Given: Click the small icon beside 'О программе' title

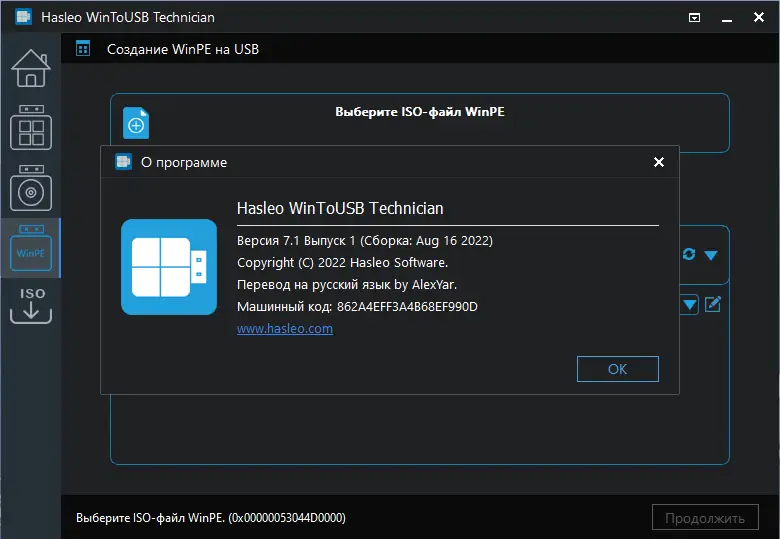Looking at the screenshot, I should [124, 162].
